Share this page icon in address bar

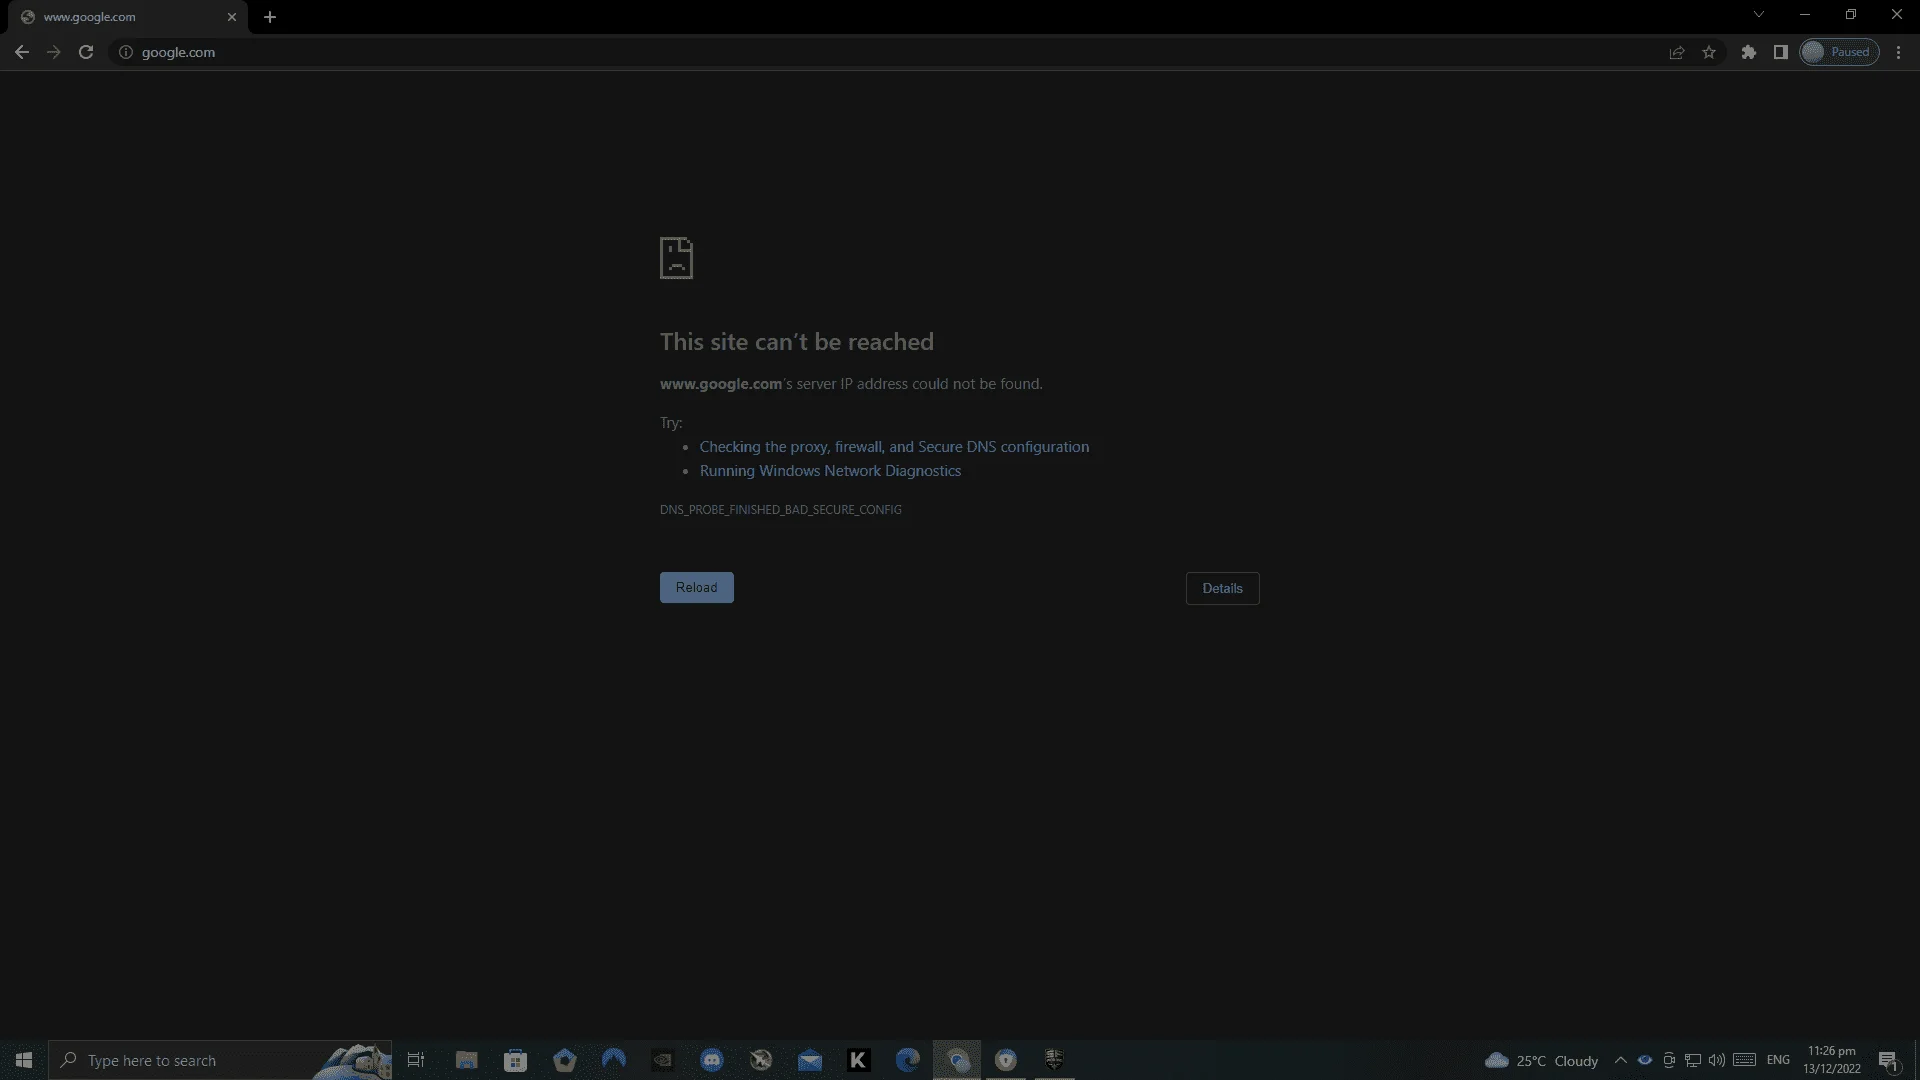tap(1677, 52)
